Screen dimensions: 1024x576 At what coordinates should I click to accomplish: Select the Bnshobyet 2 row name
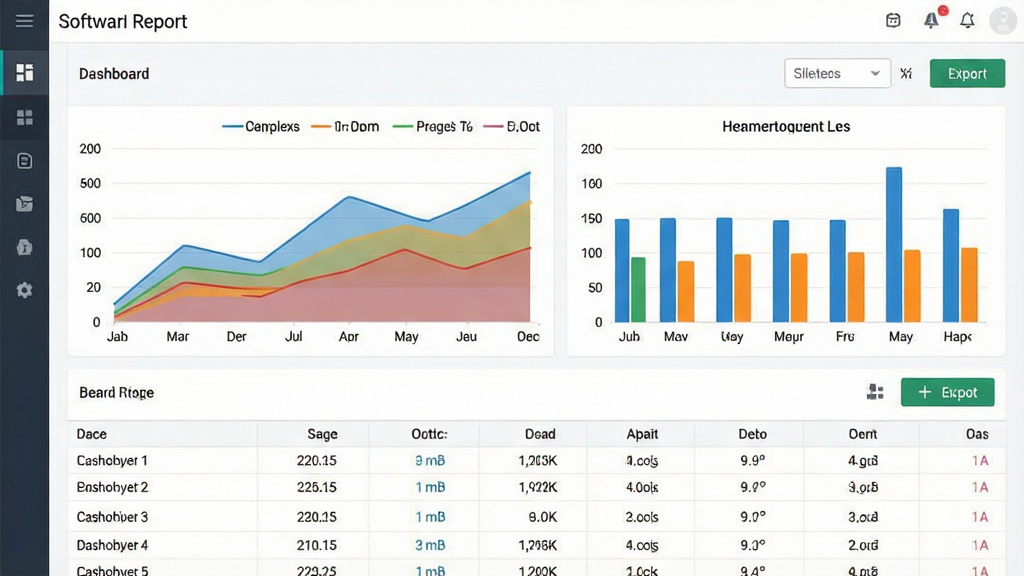[112, 487]
